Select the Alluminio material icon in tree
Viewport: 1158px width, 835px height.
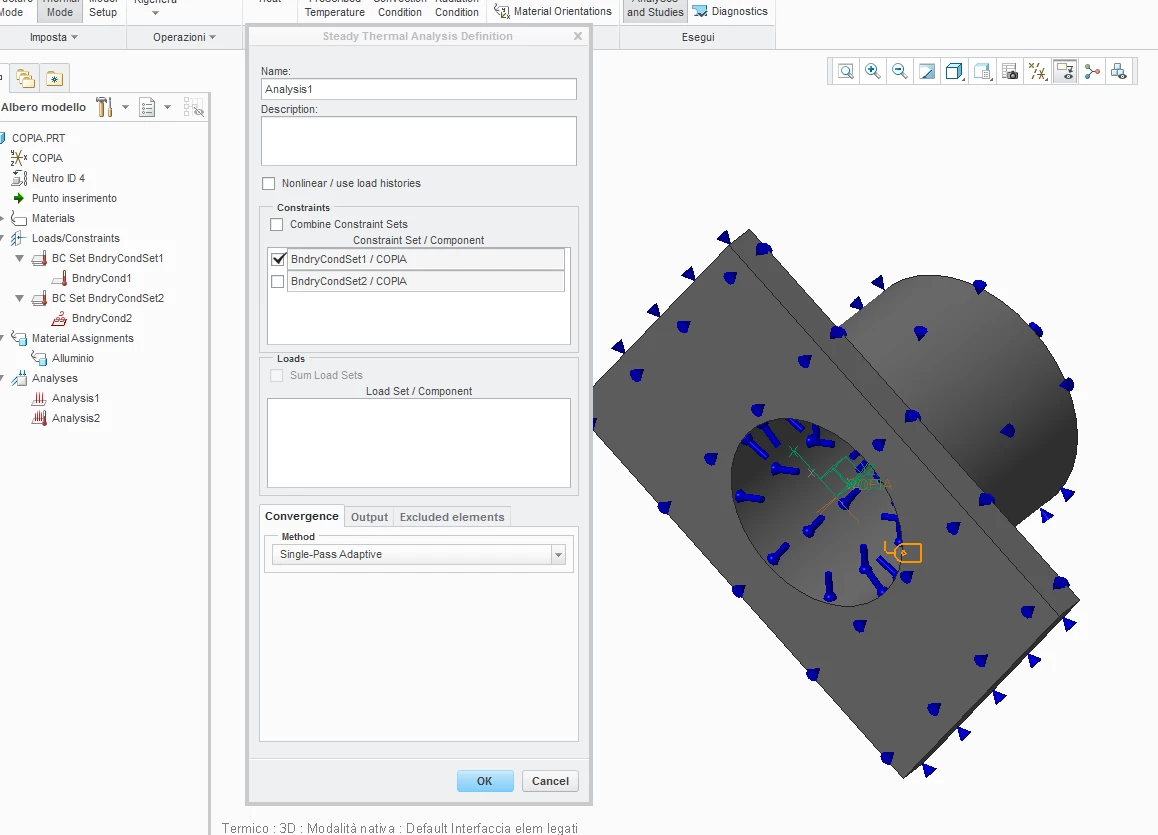pyautogui.click(x=39, y=358)
